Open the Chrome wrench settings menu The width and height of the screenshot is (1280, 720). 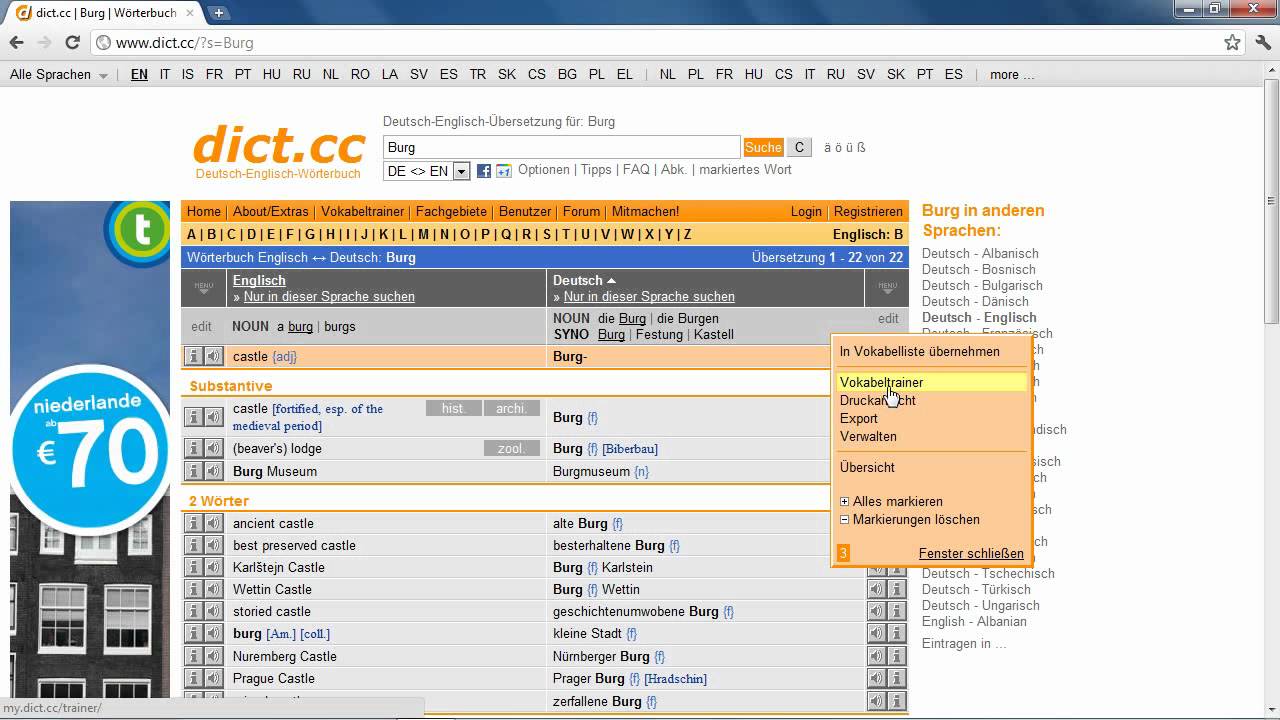[x=1262, y=43]
